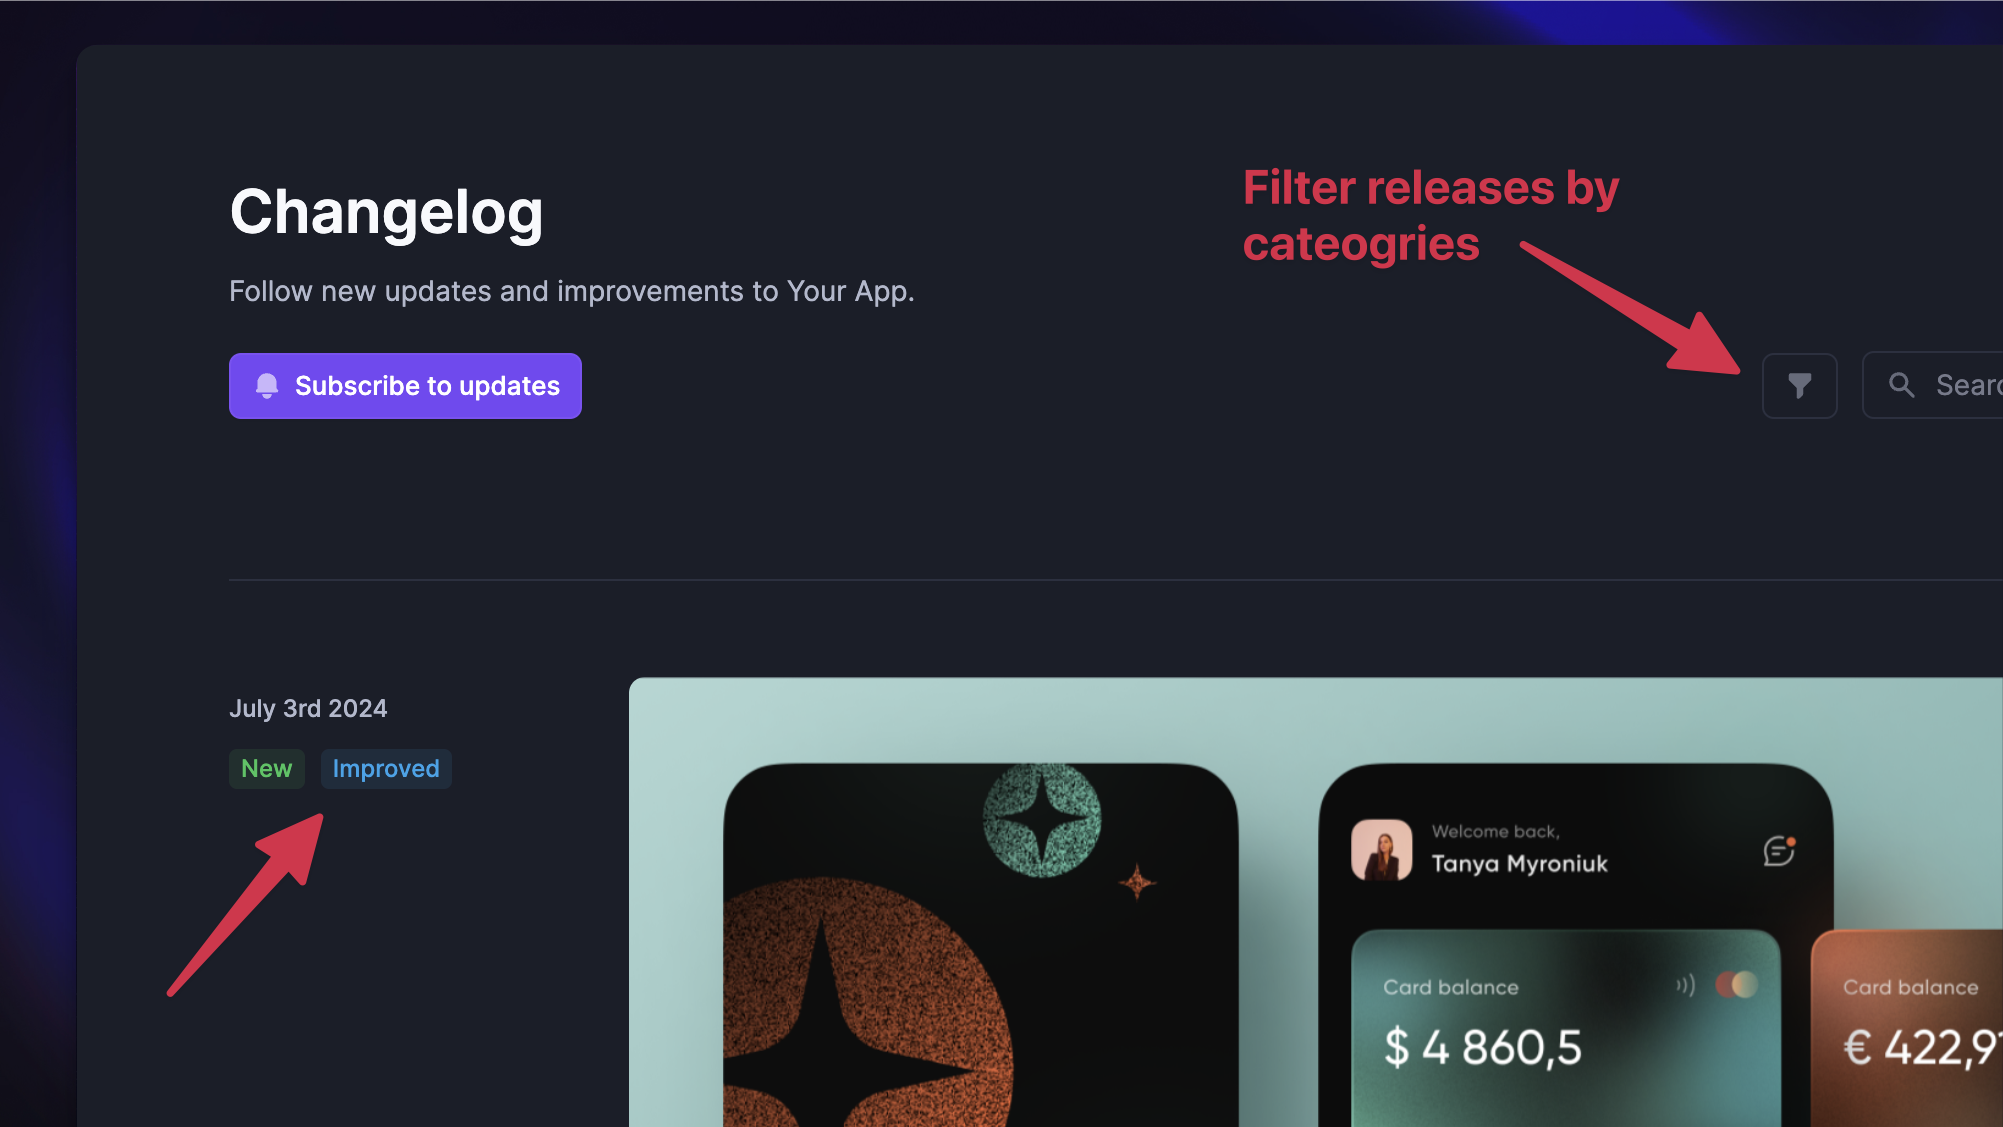
Task: Click the Welcome back greeting text
Action: click(1496, 831)
